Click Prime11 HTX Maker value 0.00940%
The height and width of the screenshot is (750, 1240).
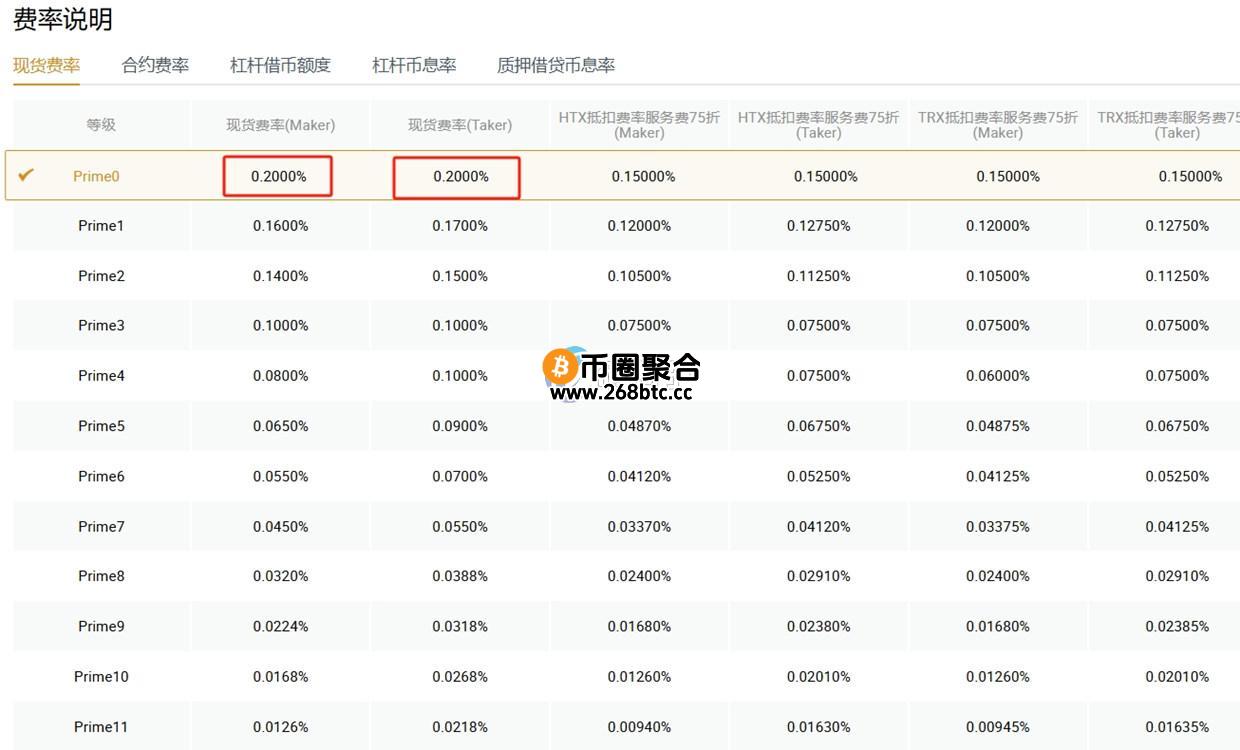coord(639,727)
